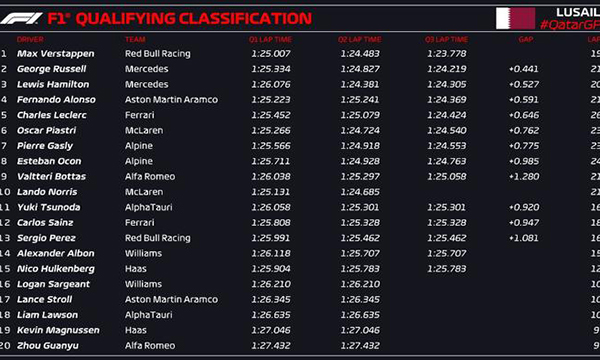This screenshot has height=360, width=600.
Task: Click Verstappen's Q3 time 1:23.778
Action: click(x=447, y=54)
